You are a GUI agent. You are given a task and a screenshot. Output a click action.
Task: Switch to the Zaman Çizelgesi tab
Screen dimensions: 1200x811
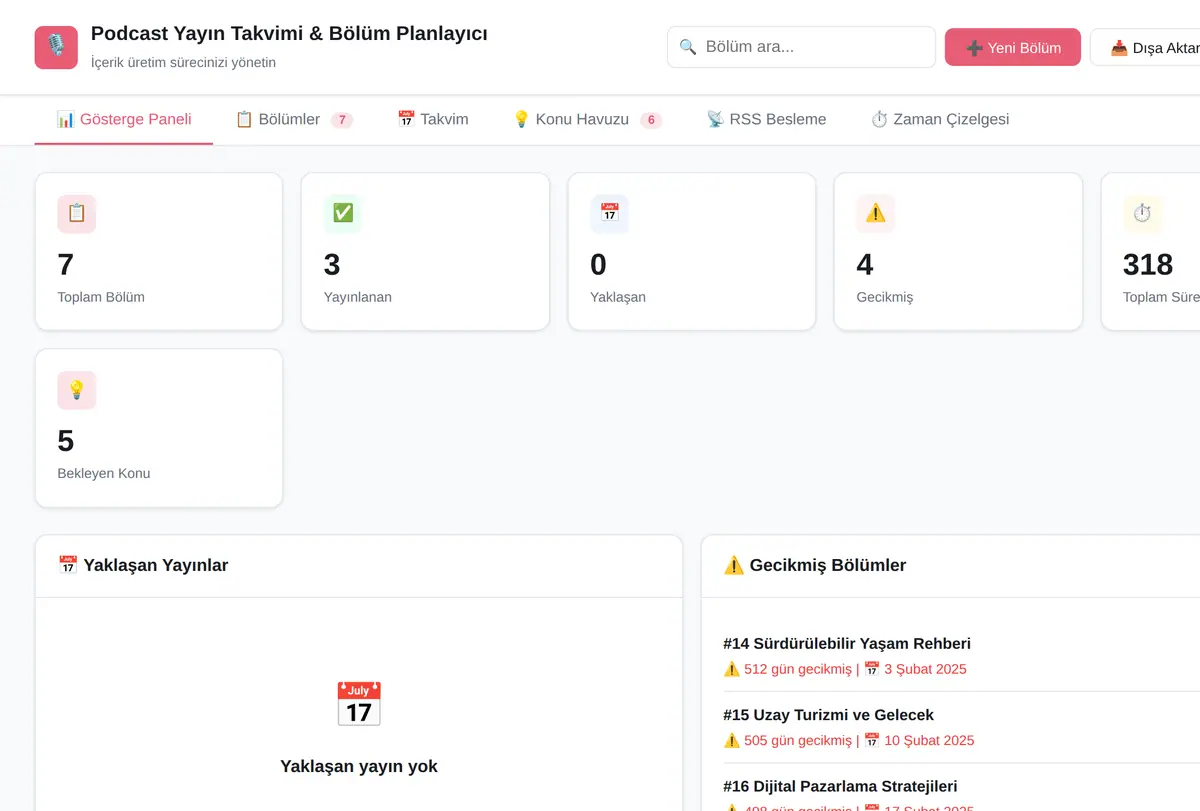939,119
